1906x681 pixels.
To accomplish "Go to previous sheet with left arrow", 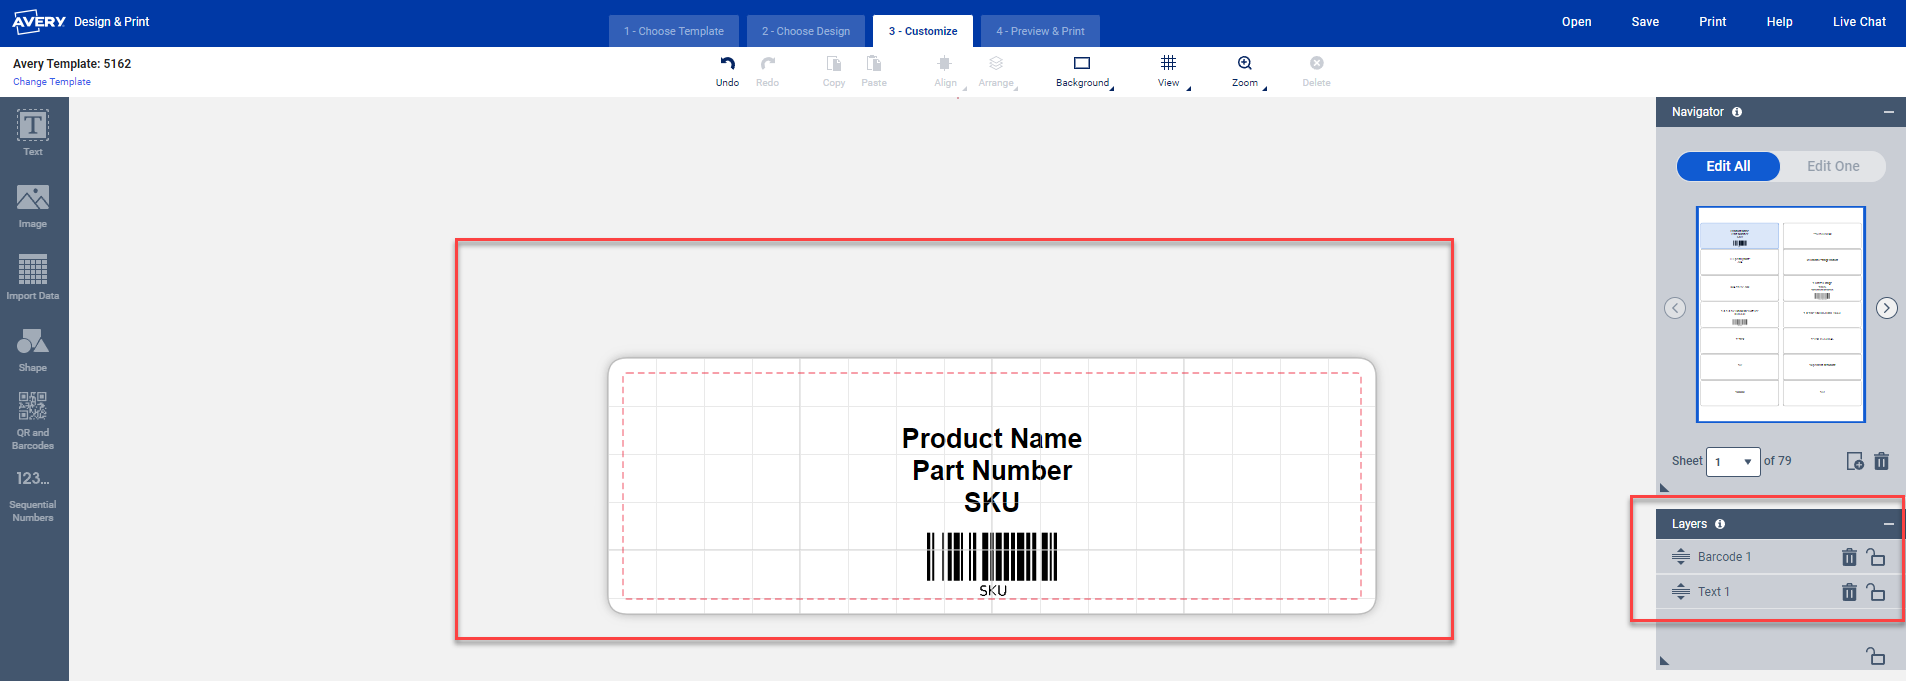I will point(1675,308).
